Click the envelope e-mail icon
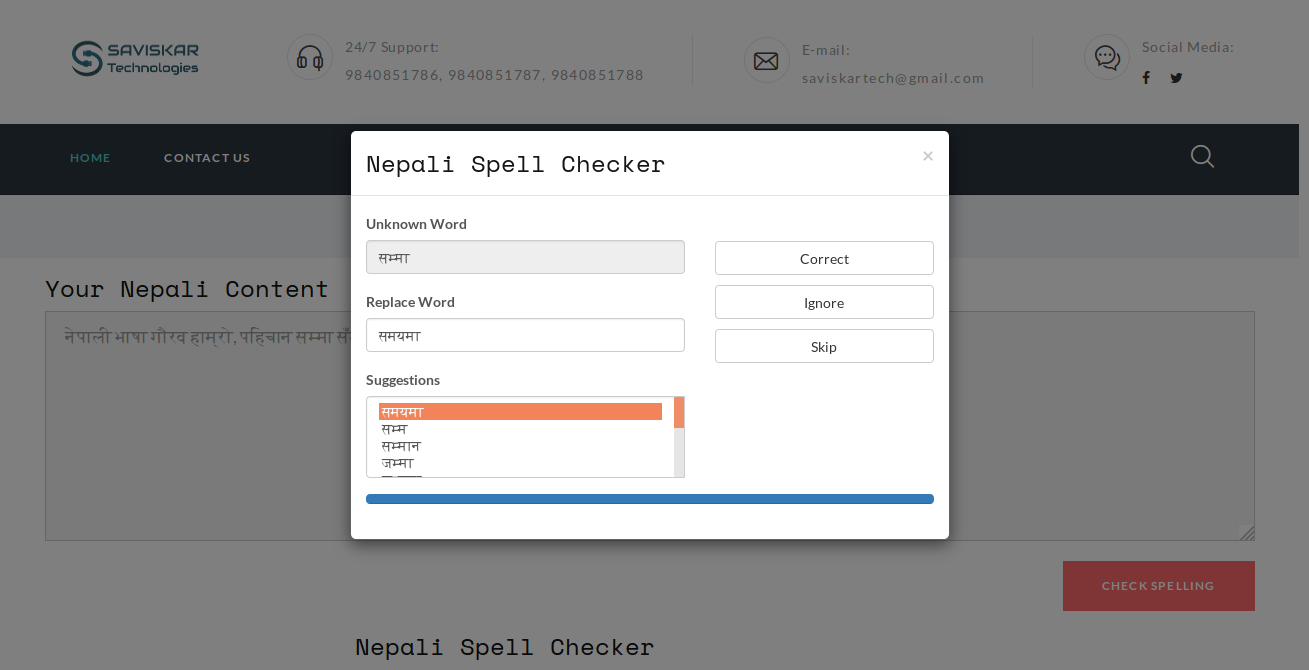 pyautogui.click(x=766, y=60)
